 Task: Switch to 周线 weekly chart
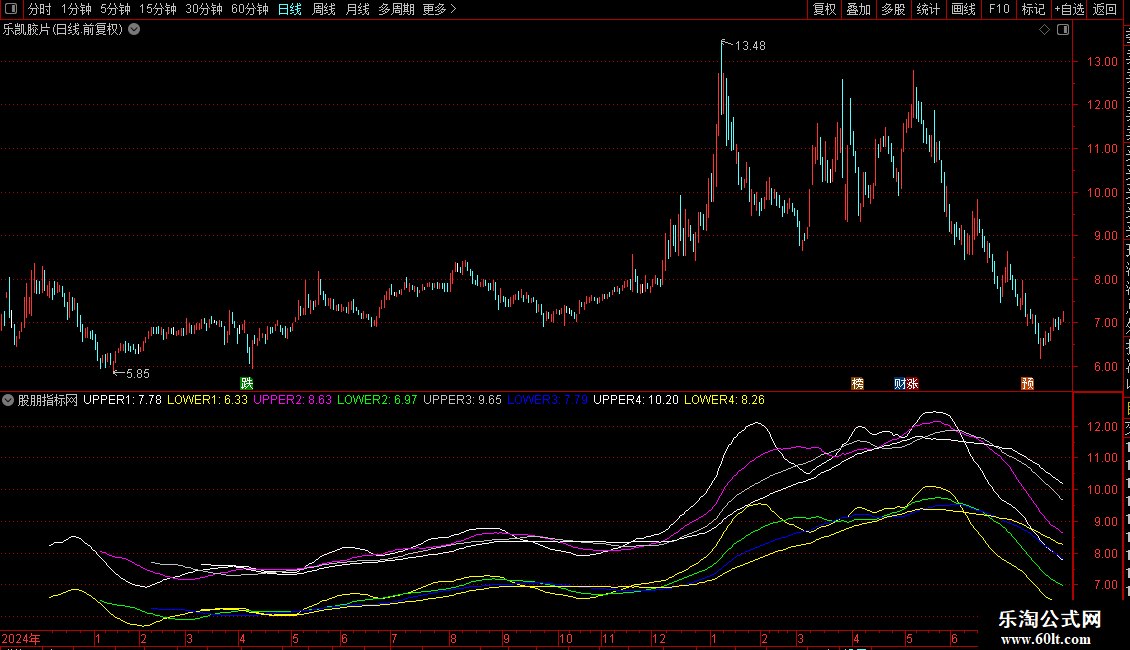324,9
